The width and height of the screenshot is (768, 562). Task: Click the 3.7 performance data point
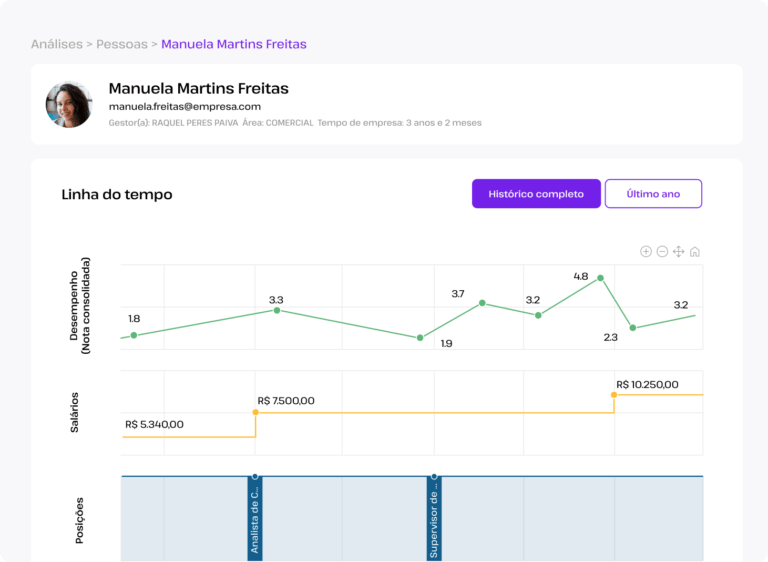[482, 303]
